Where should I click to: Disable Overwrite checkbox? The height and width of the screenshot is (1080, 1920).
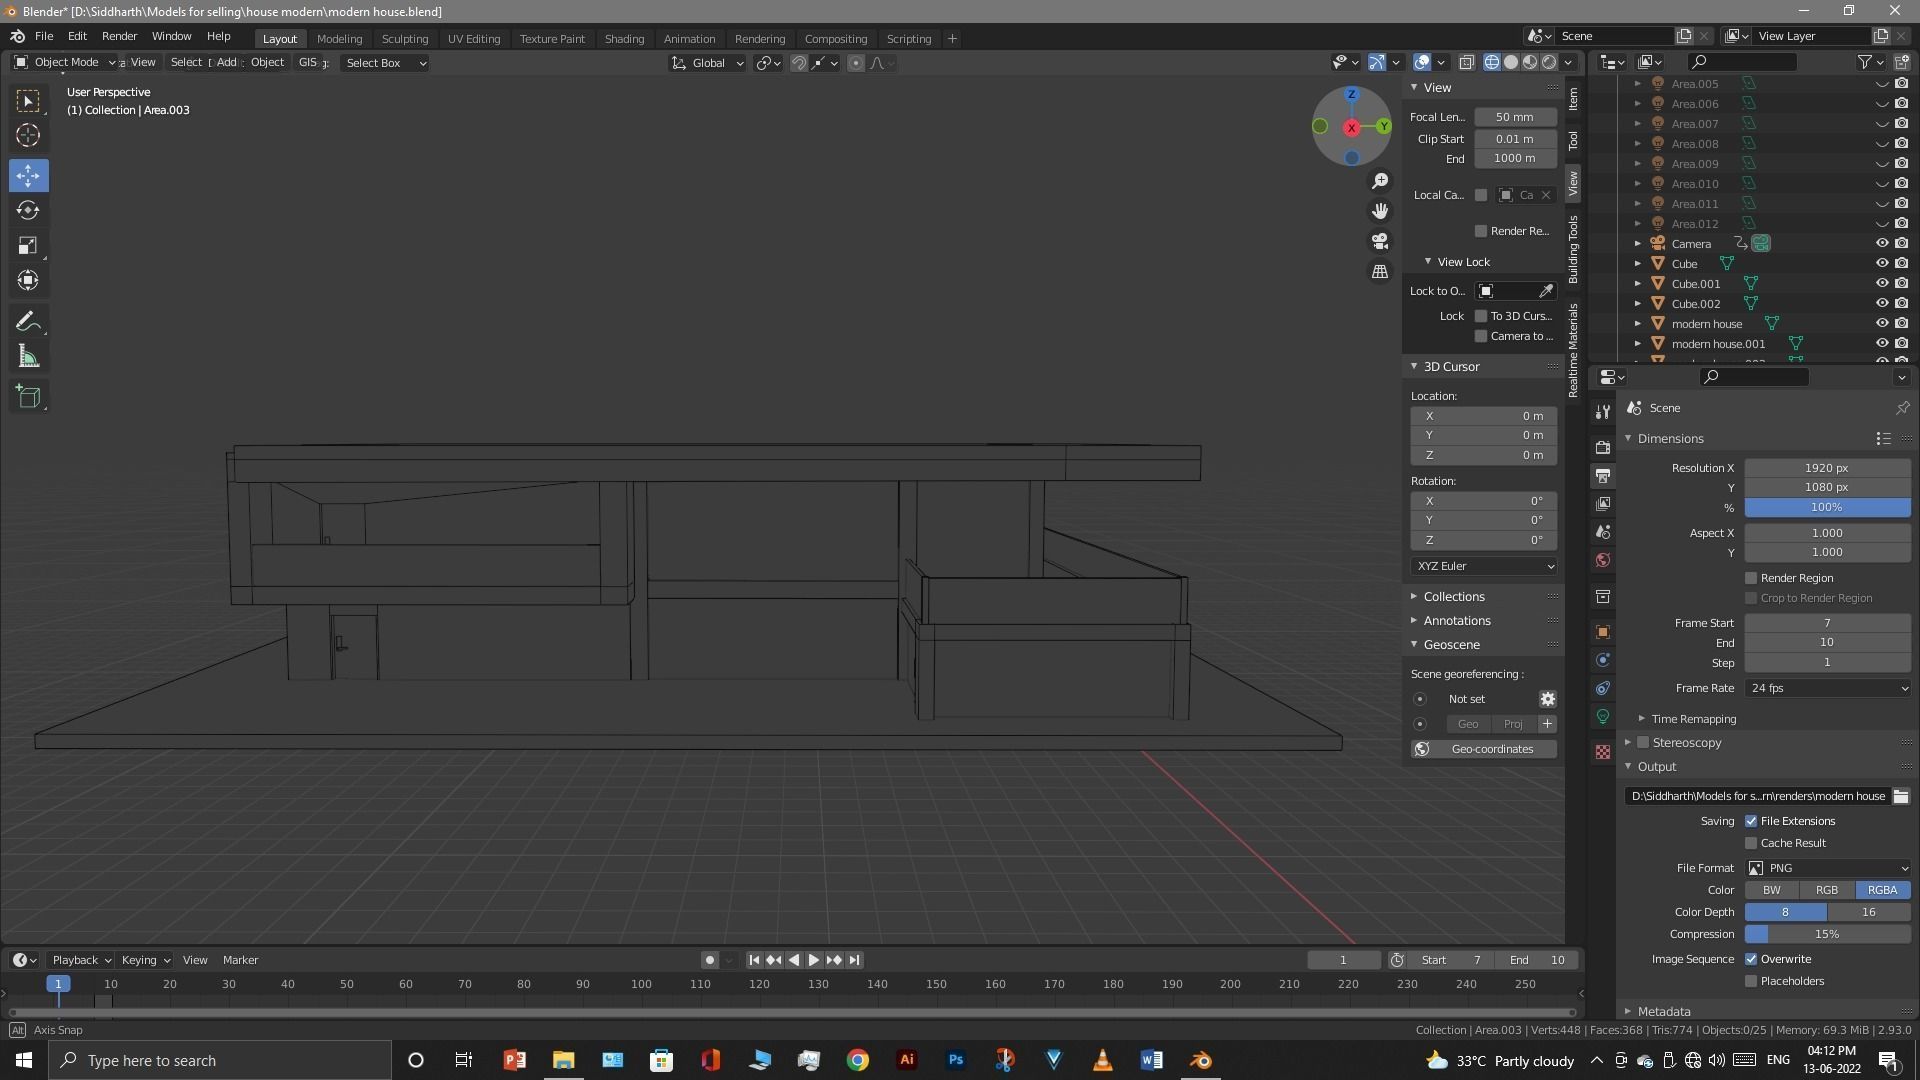tap(1751, 959)
